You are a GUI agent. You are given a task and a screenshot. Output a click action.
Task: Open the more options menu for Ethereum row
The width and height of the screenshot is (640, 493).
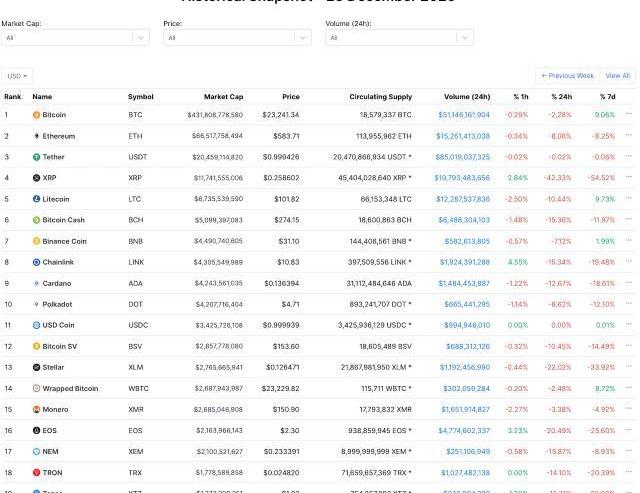point(629,136)
